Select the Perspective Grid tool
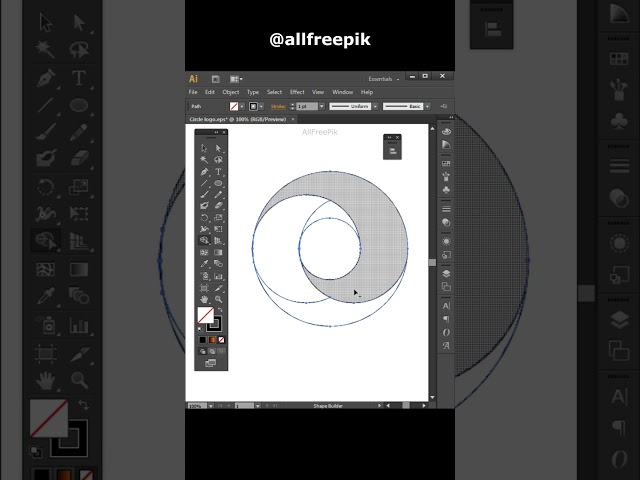This screenshot has height=480, width=640. pos(218,241)
